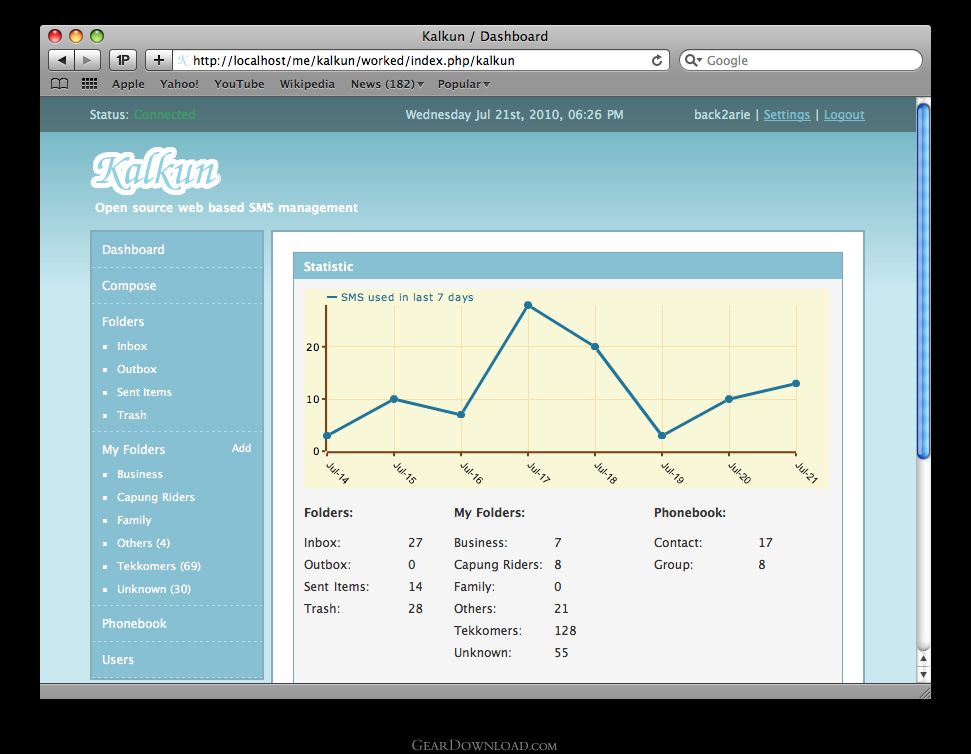Reload the page with the refresh icon

657,60
